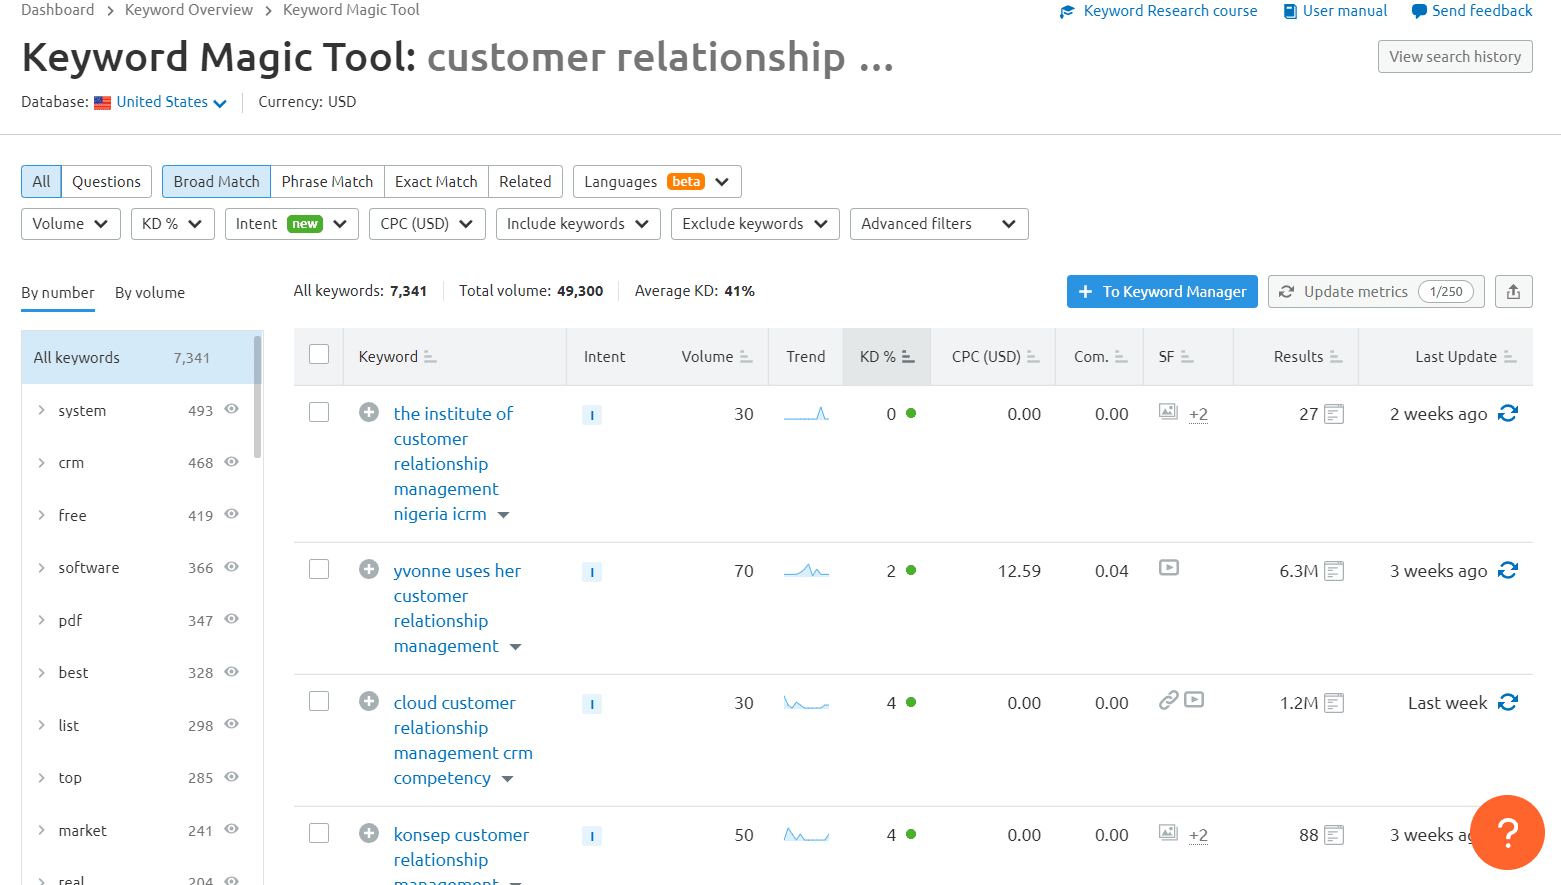
Task: Switch to Phrase Match tab
Action: pyautogui.click(x=327, y=182)
